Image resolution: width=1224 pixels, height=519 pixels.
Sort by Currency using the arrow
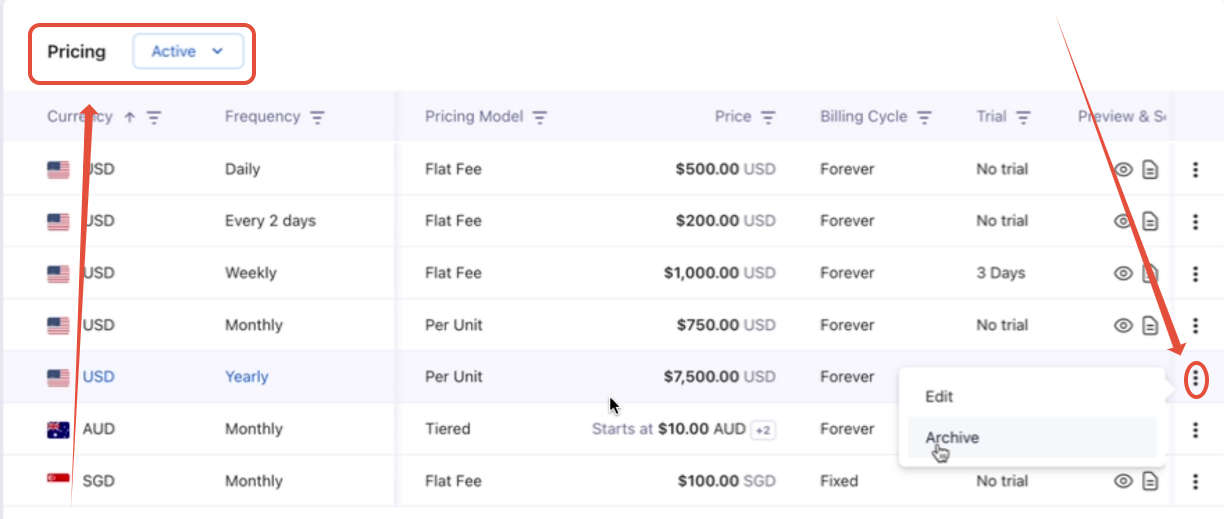129,117
